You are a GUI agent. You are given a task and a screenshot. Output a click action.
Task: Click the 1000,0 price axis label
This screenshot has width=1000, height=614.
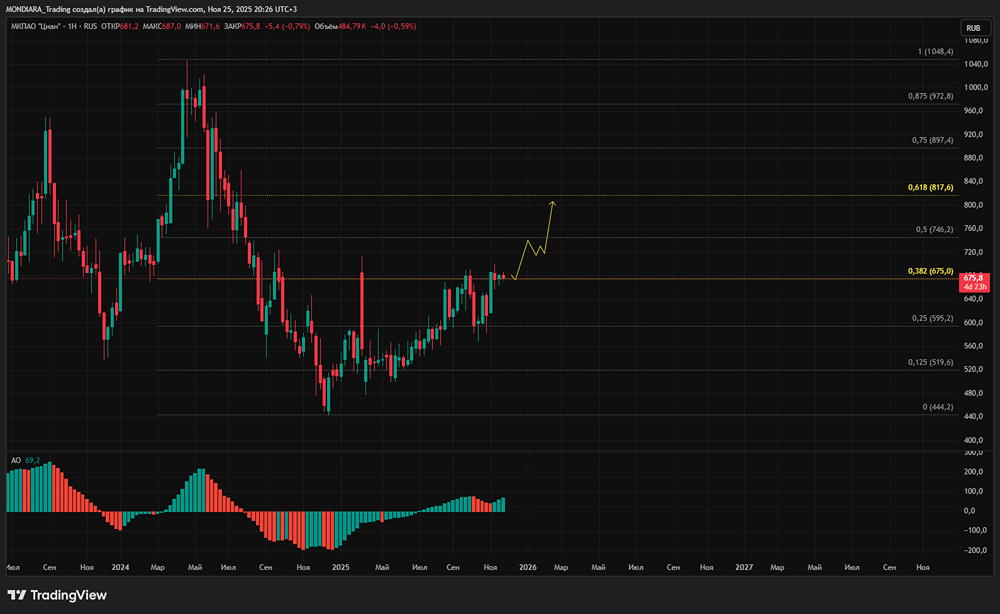[976, 87]
